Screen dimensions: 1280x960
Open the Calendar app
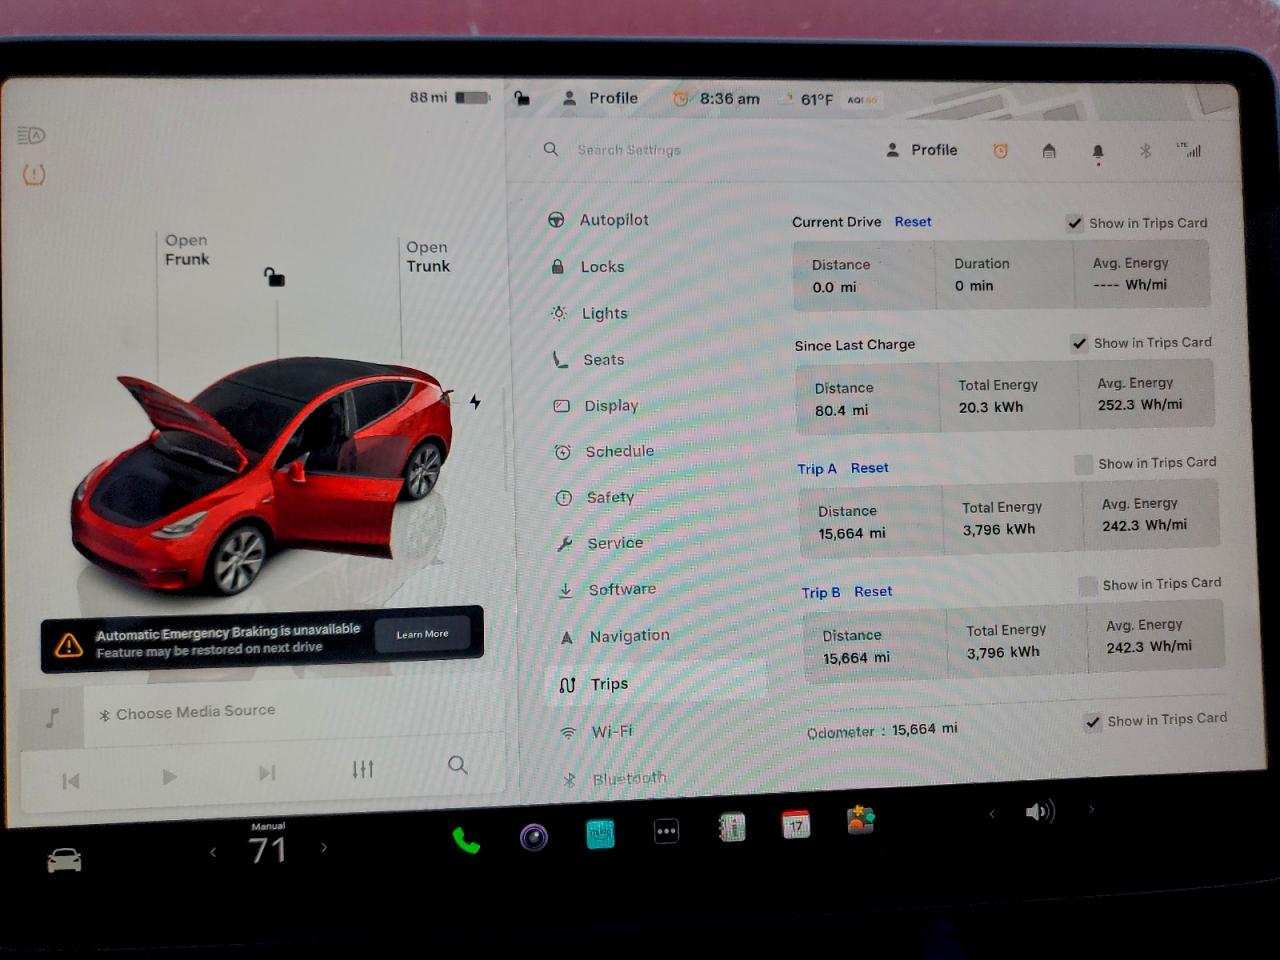tap(796, 824)
